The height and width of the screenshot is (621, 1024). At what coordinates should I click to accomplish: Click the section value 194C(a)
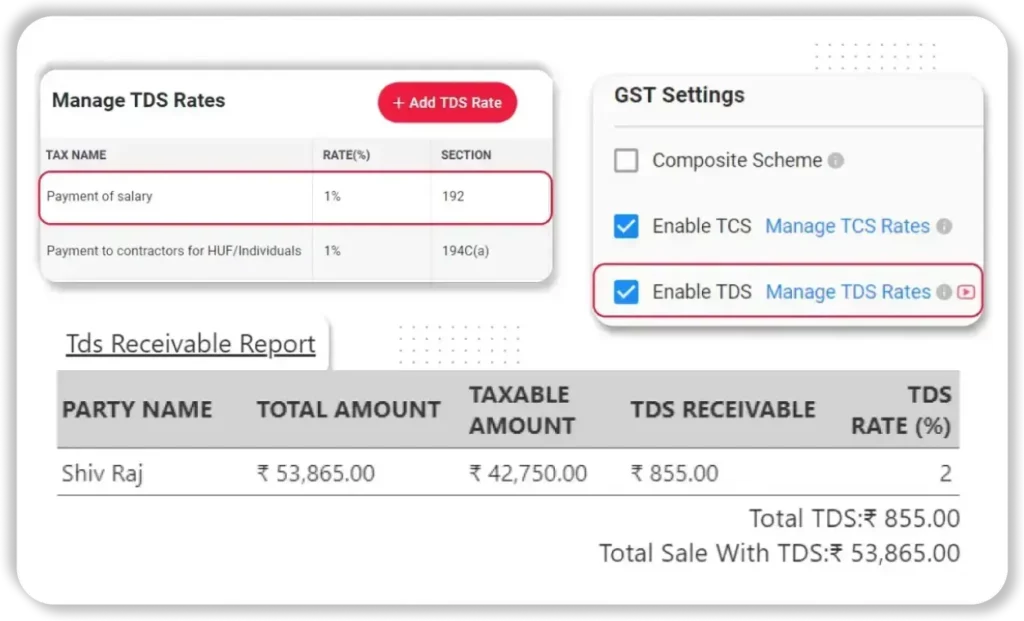pos(465,251)
